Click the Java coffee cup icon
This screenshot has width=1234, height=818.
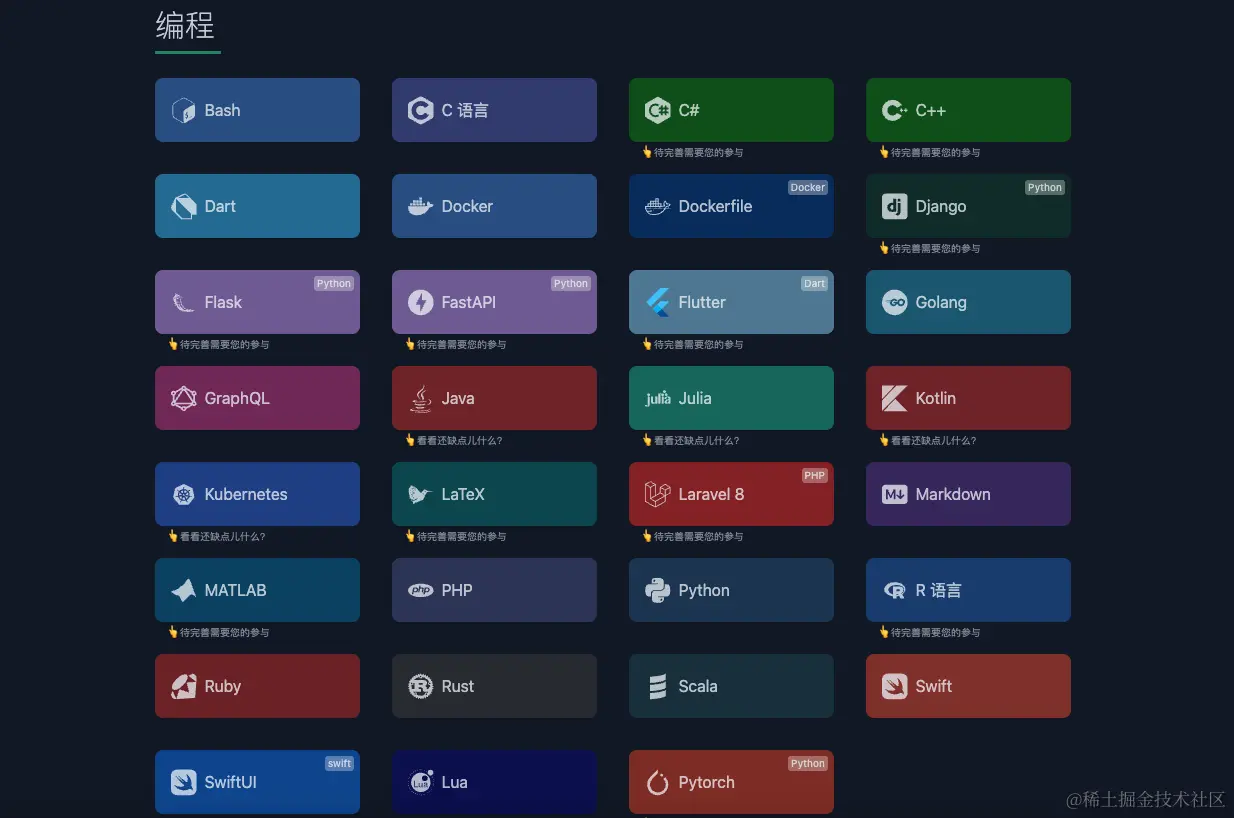(420, 398)
